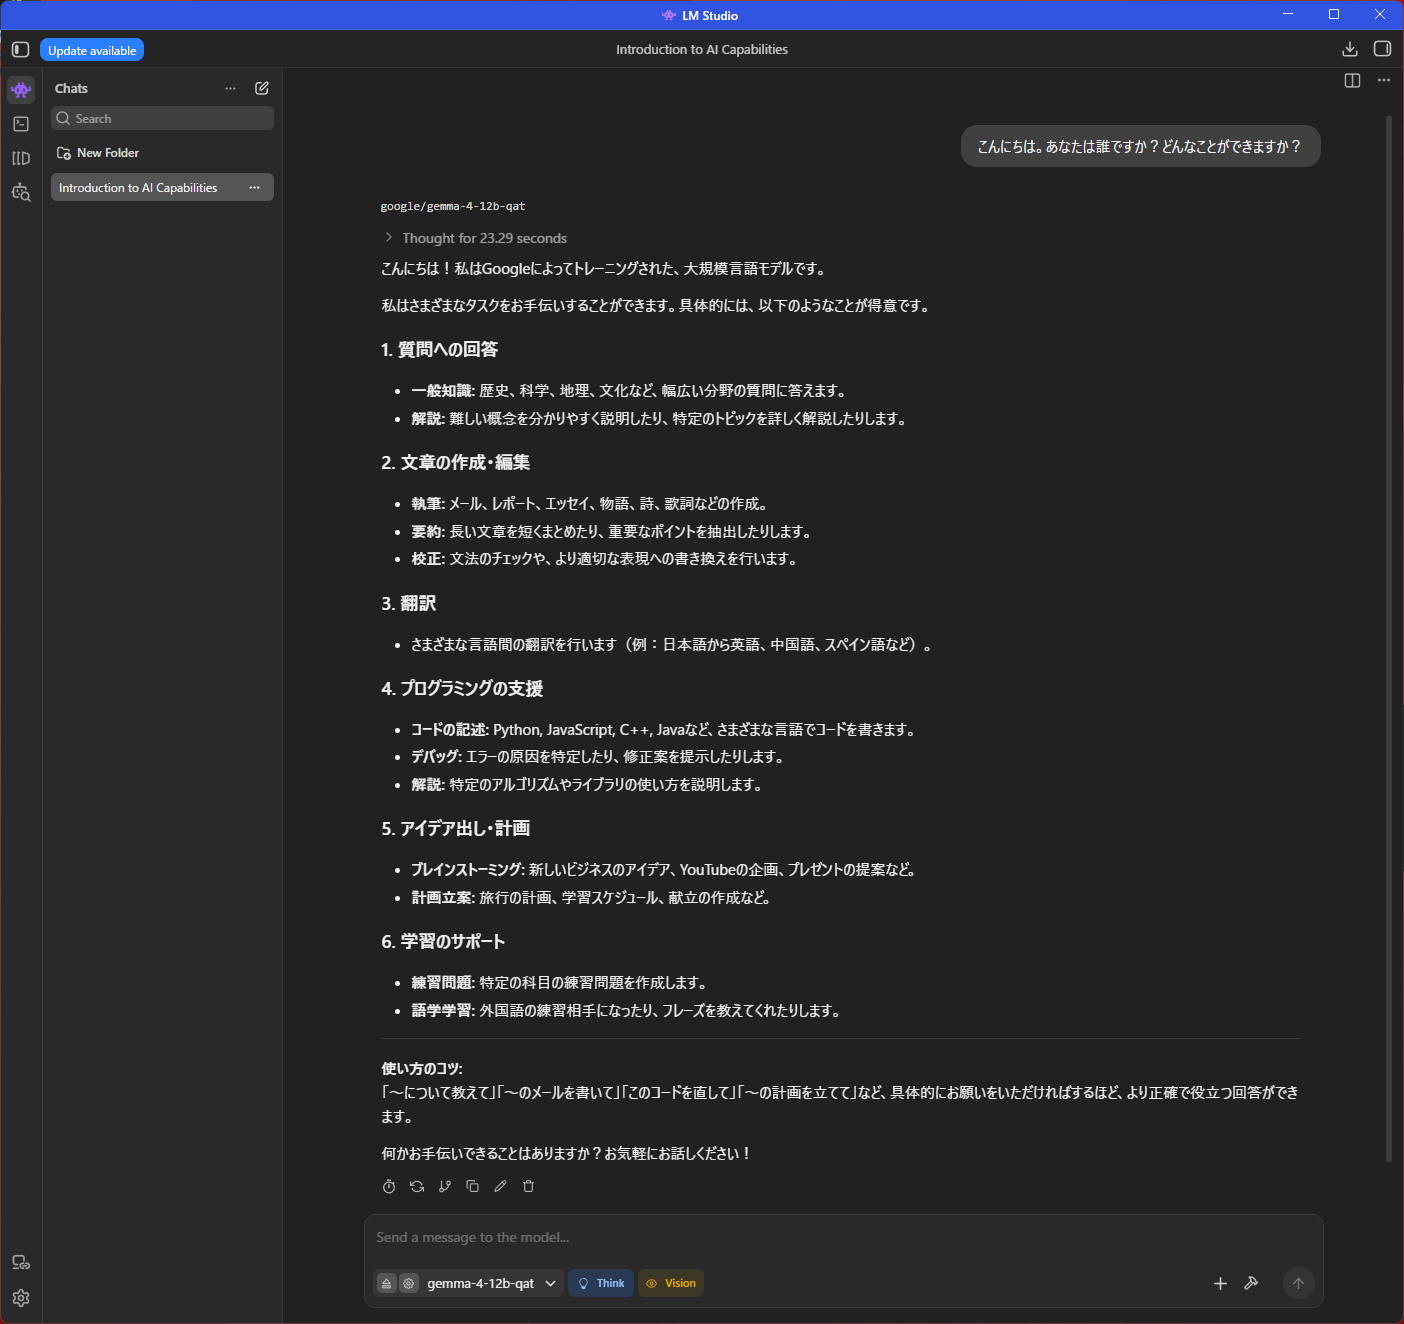Click the 使い方のコツ label
The image size is (1404, 1324).
pyautogui.click(x=422, y=1068)
